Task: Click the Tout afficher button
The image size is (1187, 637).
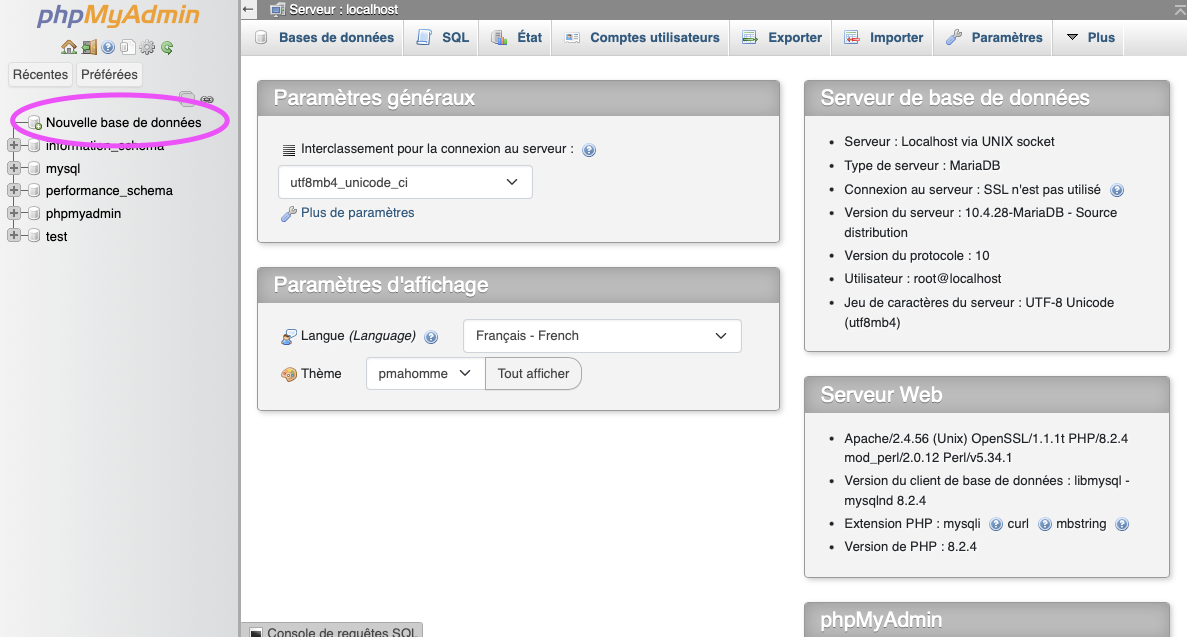Action: coord(533,374)
